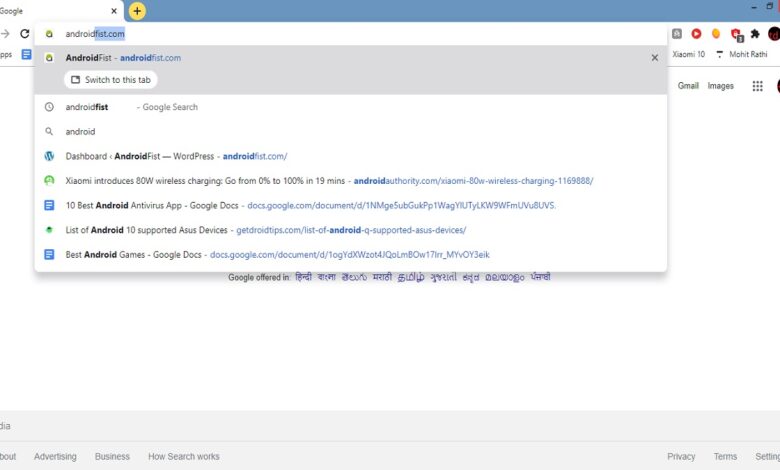
Task: Remove the AndroidFist suggestion with X
Action: point(655,58)
